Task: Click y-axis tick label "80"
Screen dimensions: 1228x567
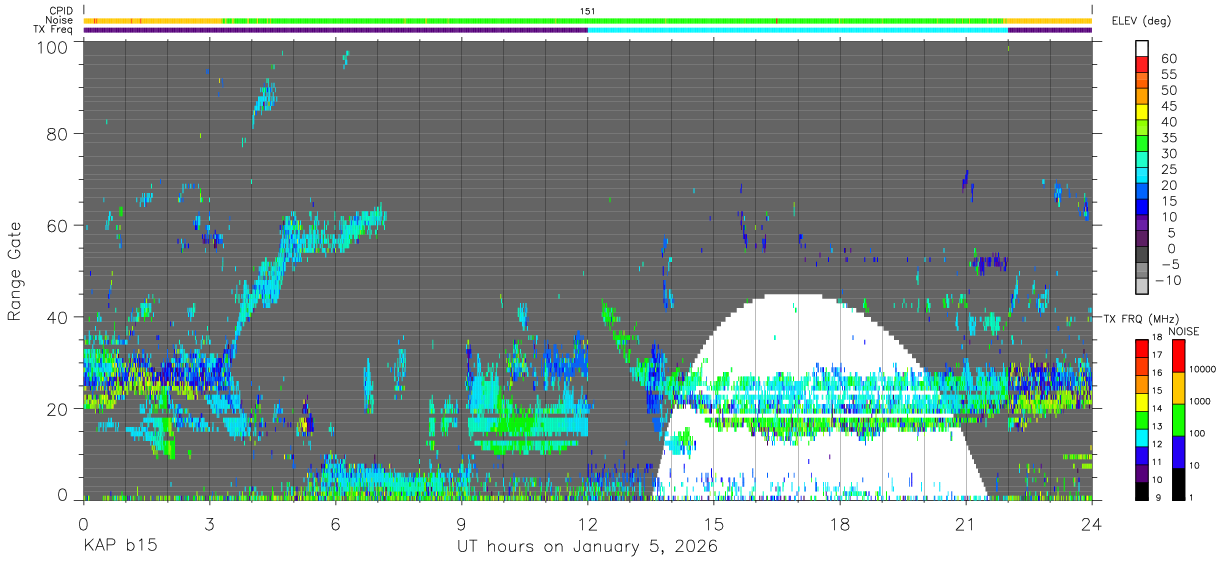Action: coord(59,133)
